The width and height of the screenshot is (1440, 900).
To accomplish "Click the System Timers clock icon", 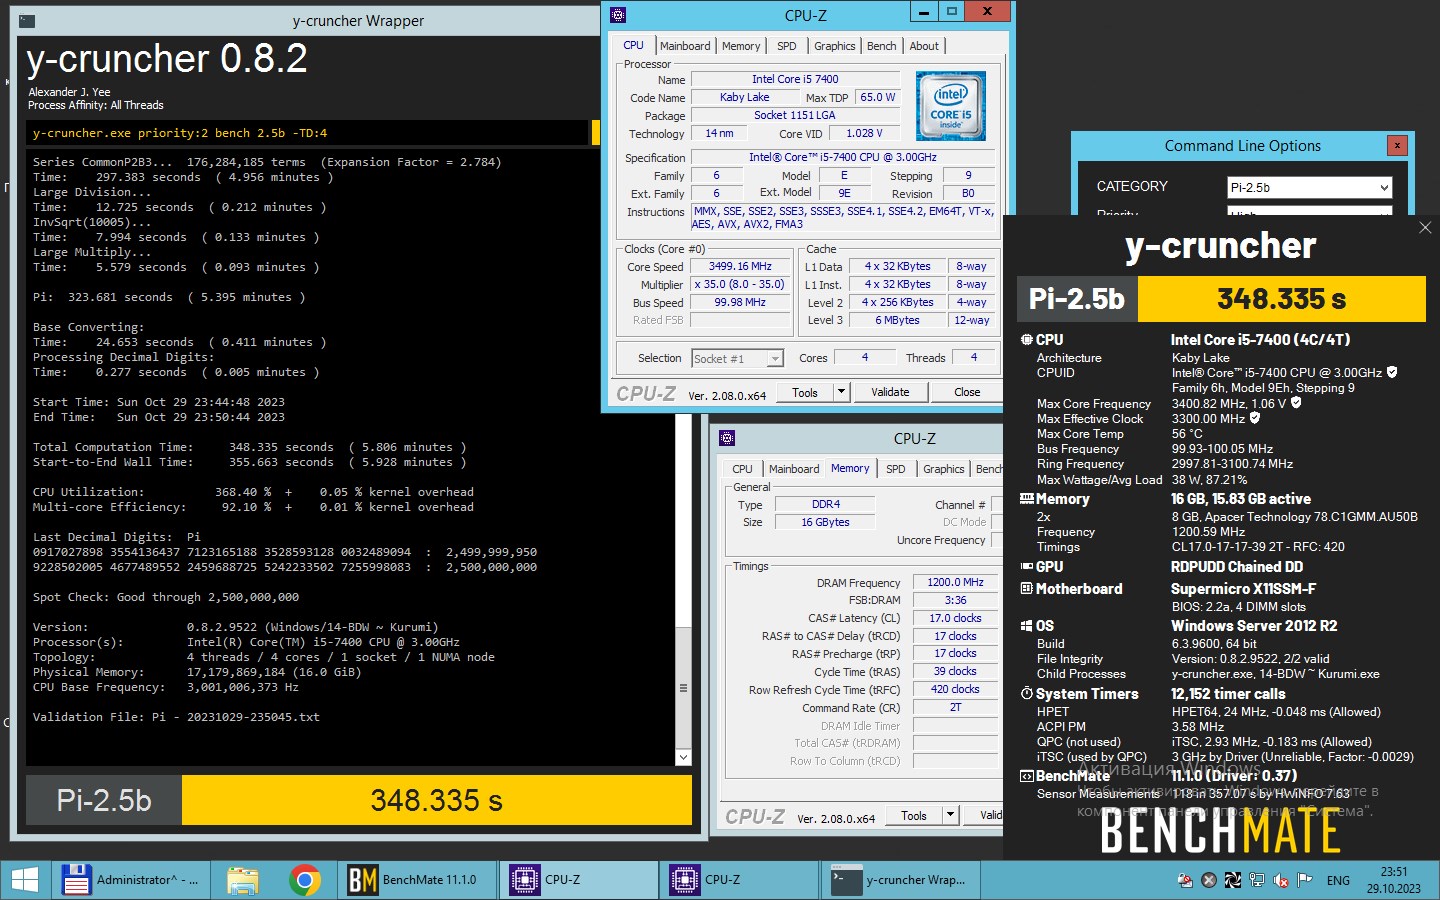I will tap(1026, 694).
